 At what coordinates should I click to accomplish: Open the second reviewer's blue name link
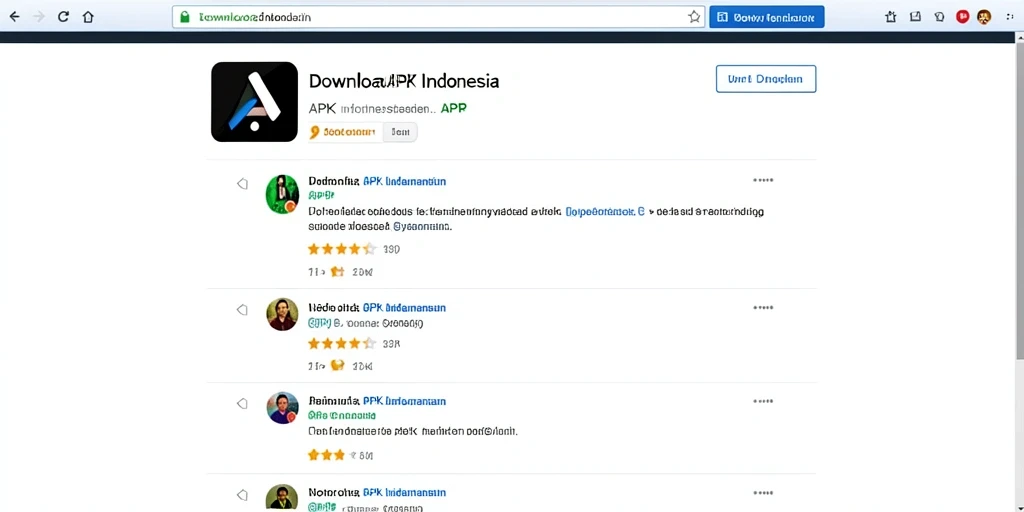coord(404,308)
